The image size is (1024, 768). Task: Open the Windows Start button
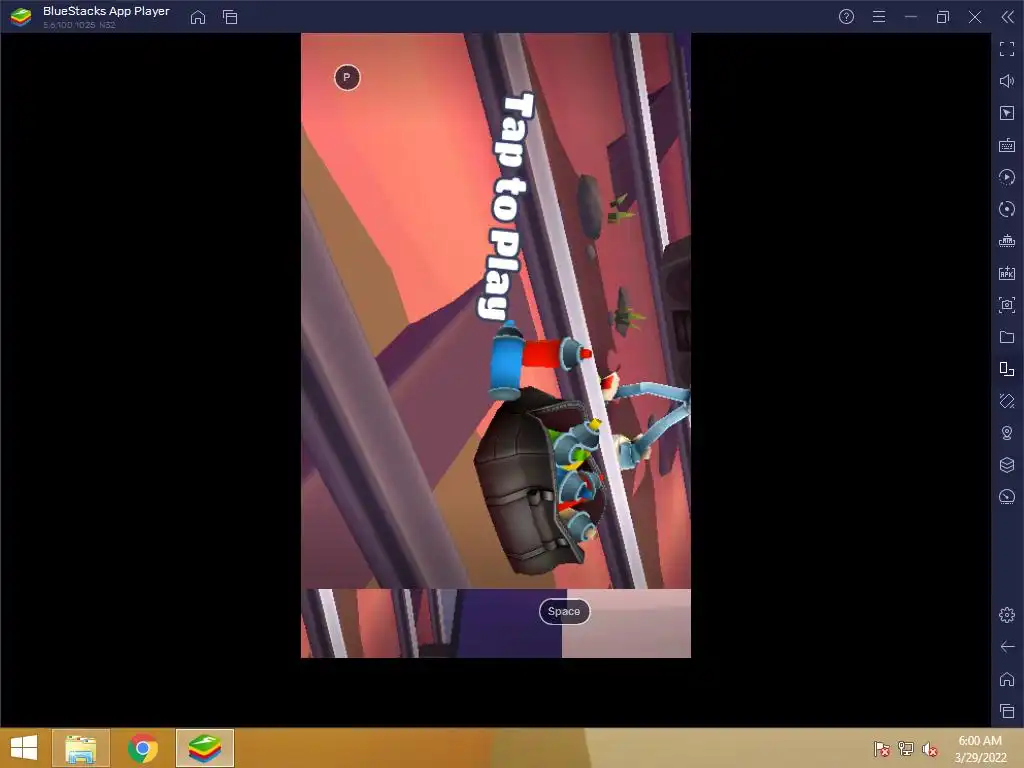[x=24, y=748]
